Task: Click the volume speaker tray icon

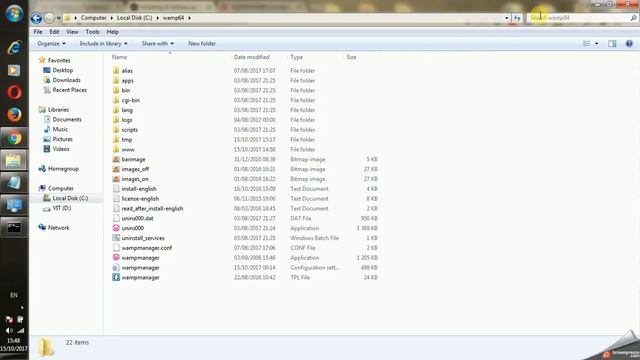Action: [9, 330]
